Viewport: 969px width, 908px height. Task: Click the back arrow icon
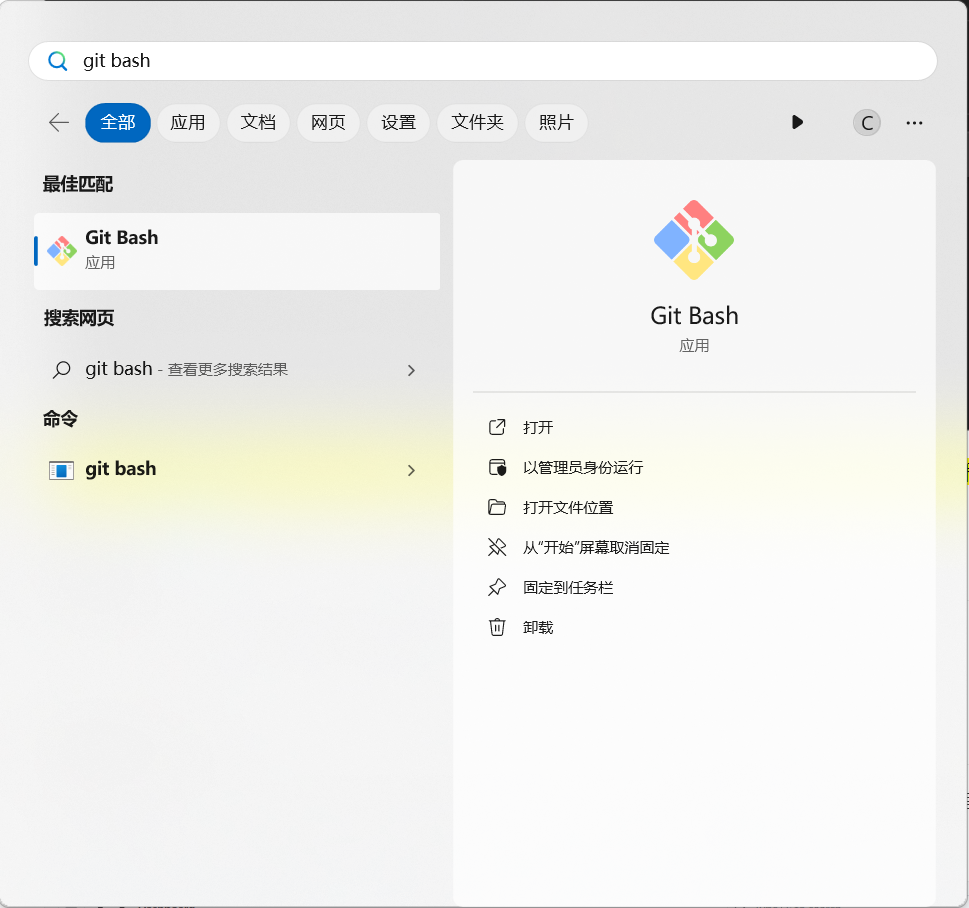[x=59, y=122]
